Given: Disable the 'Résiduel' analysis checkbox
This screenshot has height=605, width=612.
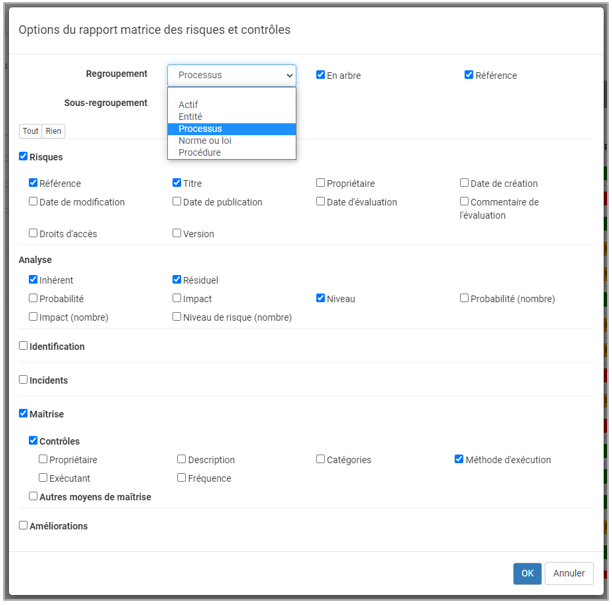Looking at the screenshot, I should [x=177, y=280].
